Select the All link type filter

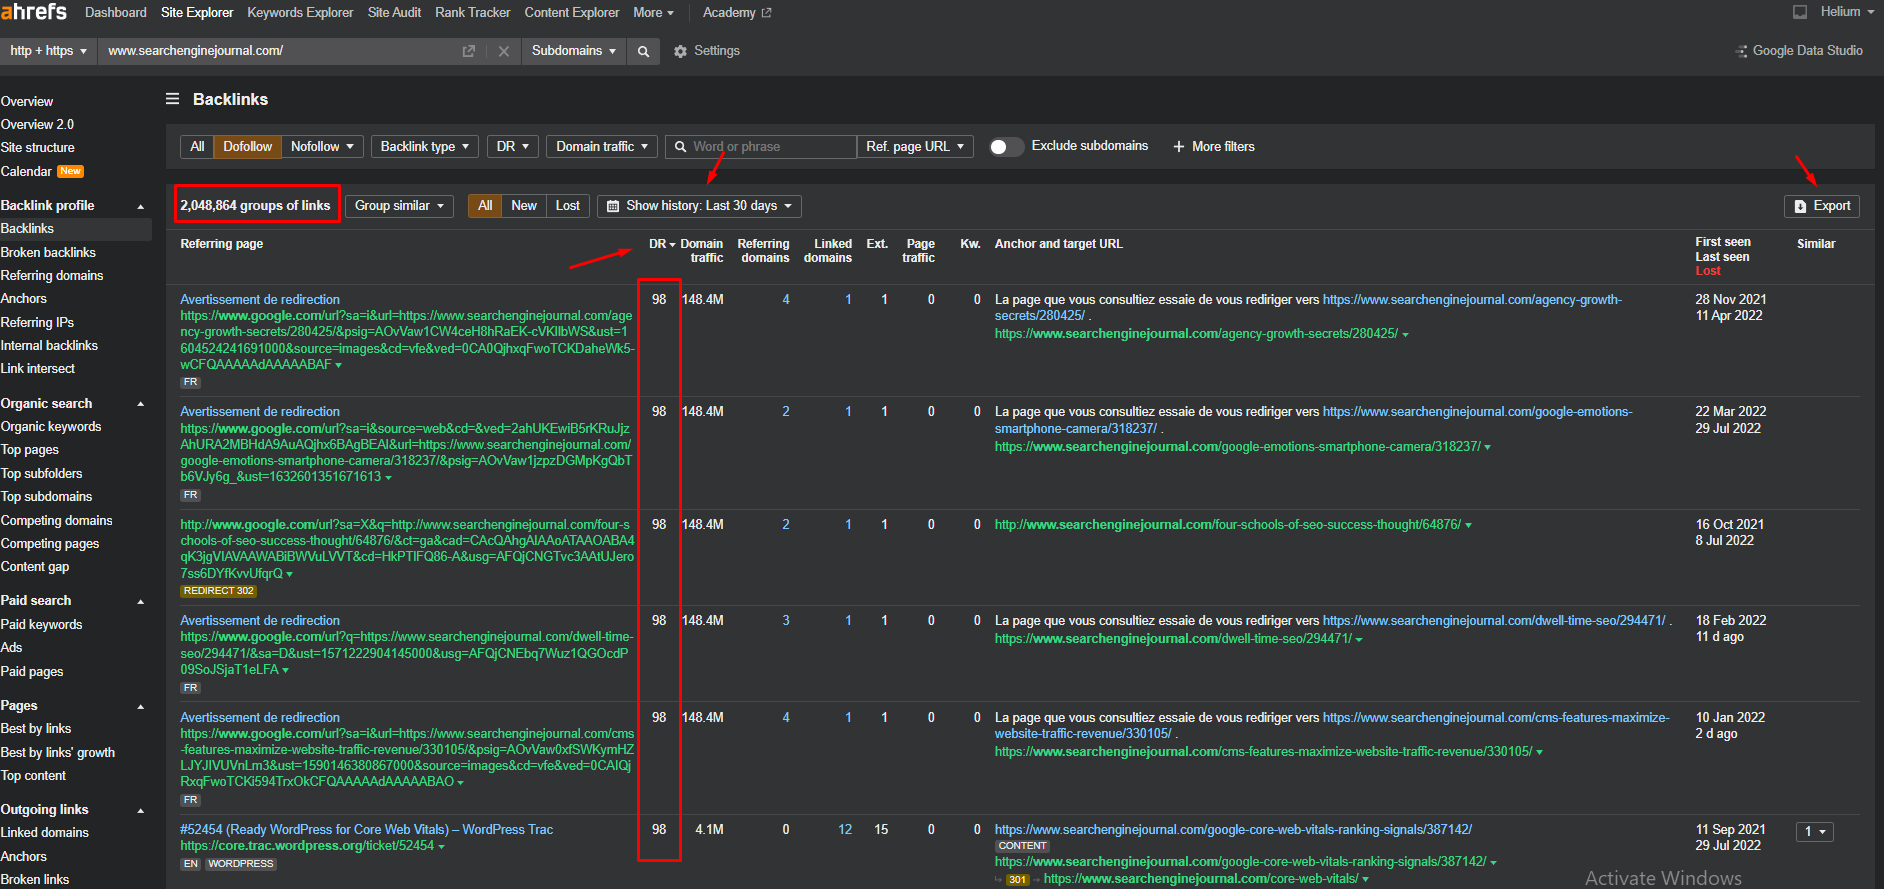197,146
